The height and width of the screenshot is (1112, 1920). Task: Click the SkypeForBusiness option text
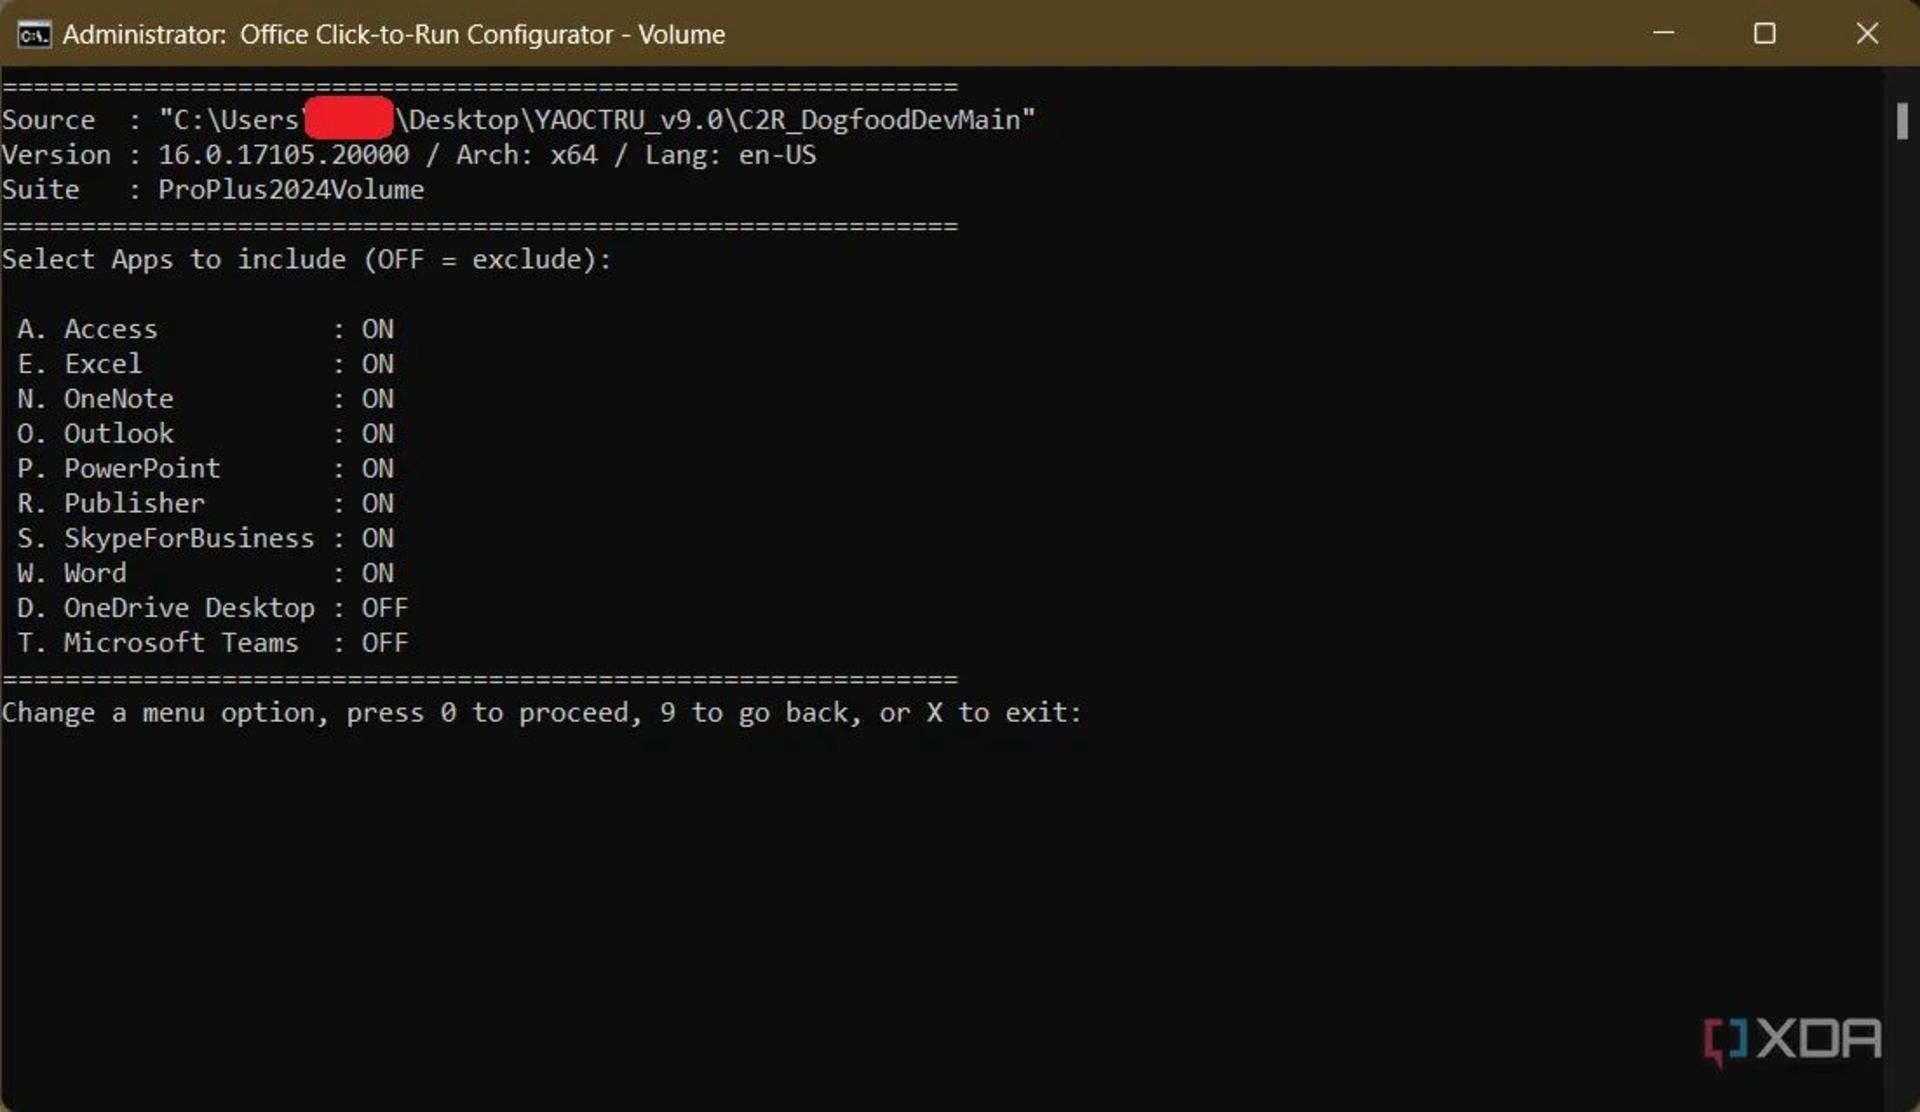pyautogui.click(x=189, y=539)
